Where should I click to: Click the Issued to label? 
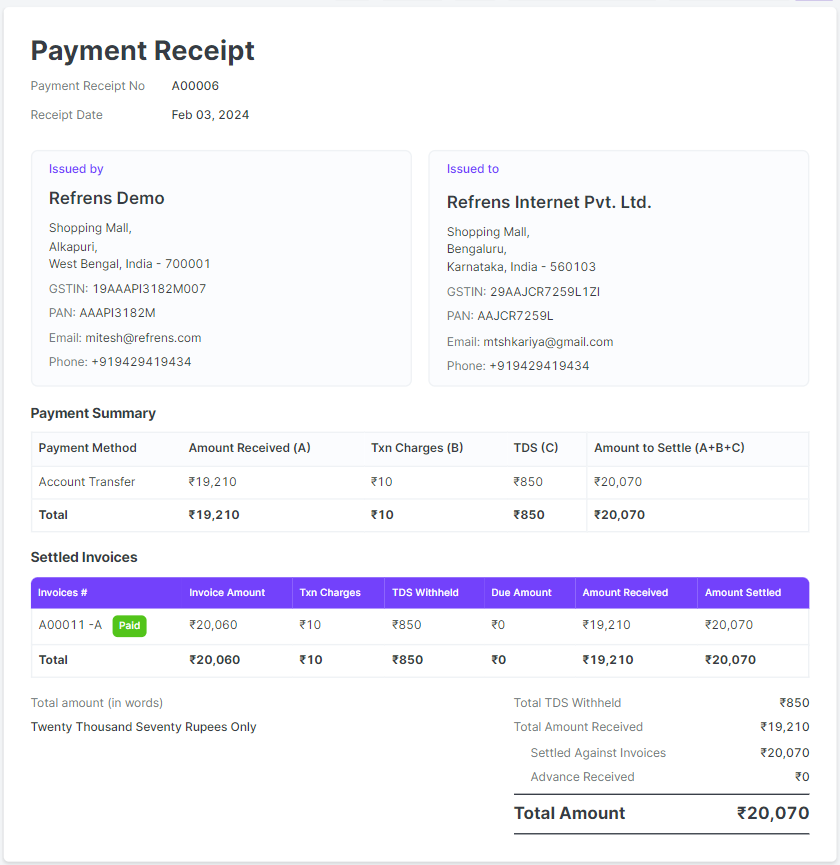click(x=473, y=169)
